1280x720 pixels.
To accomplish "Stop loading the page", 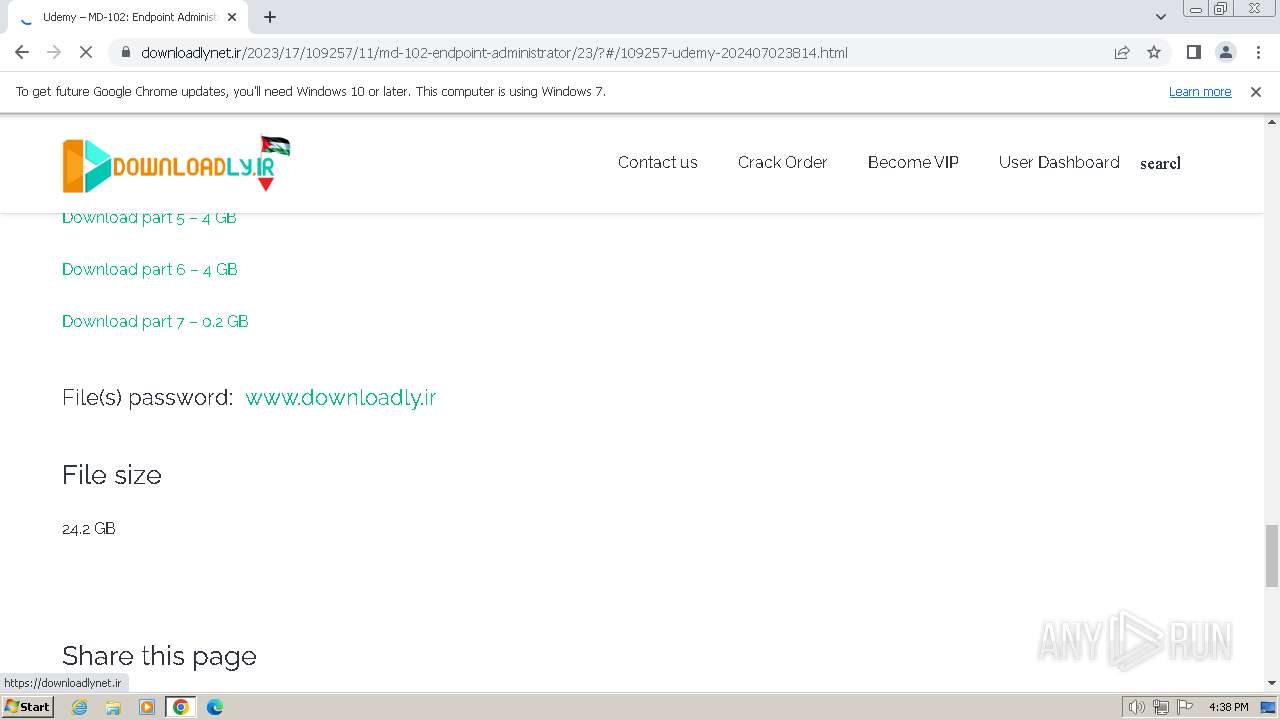I will [85, 52].
